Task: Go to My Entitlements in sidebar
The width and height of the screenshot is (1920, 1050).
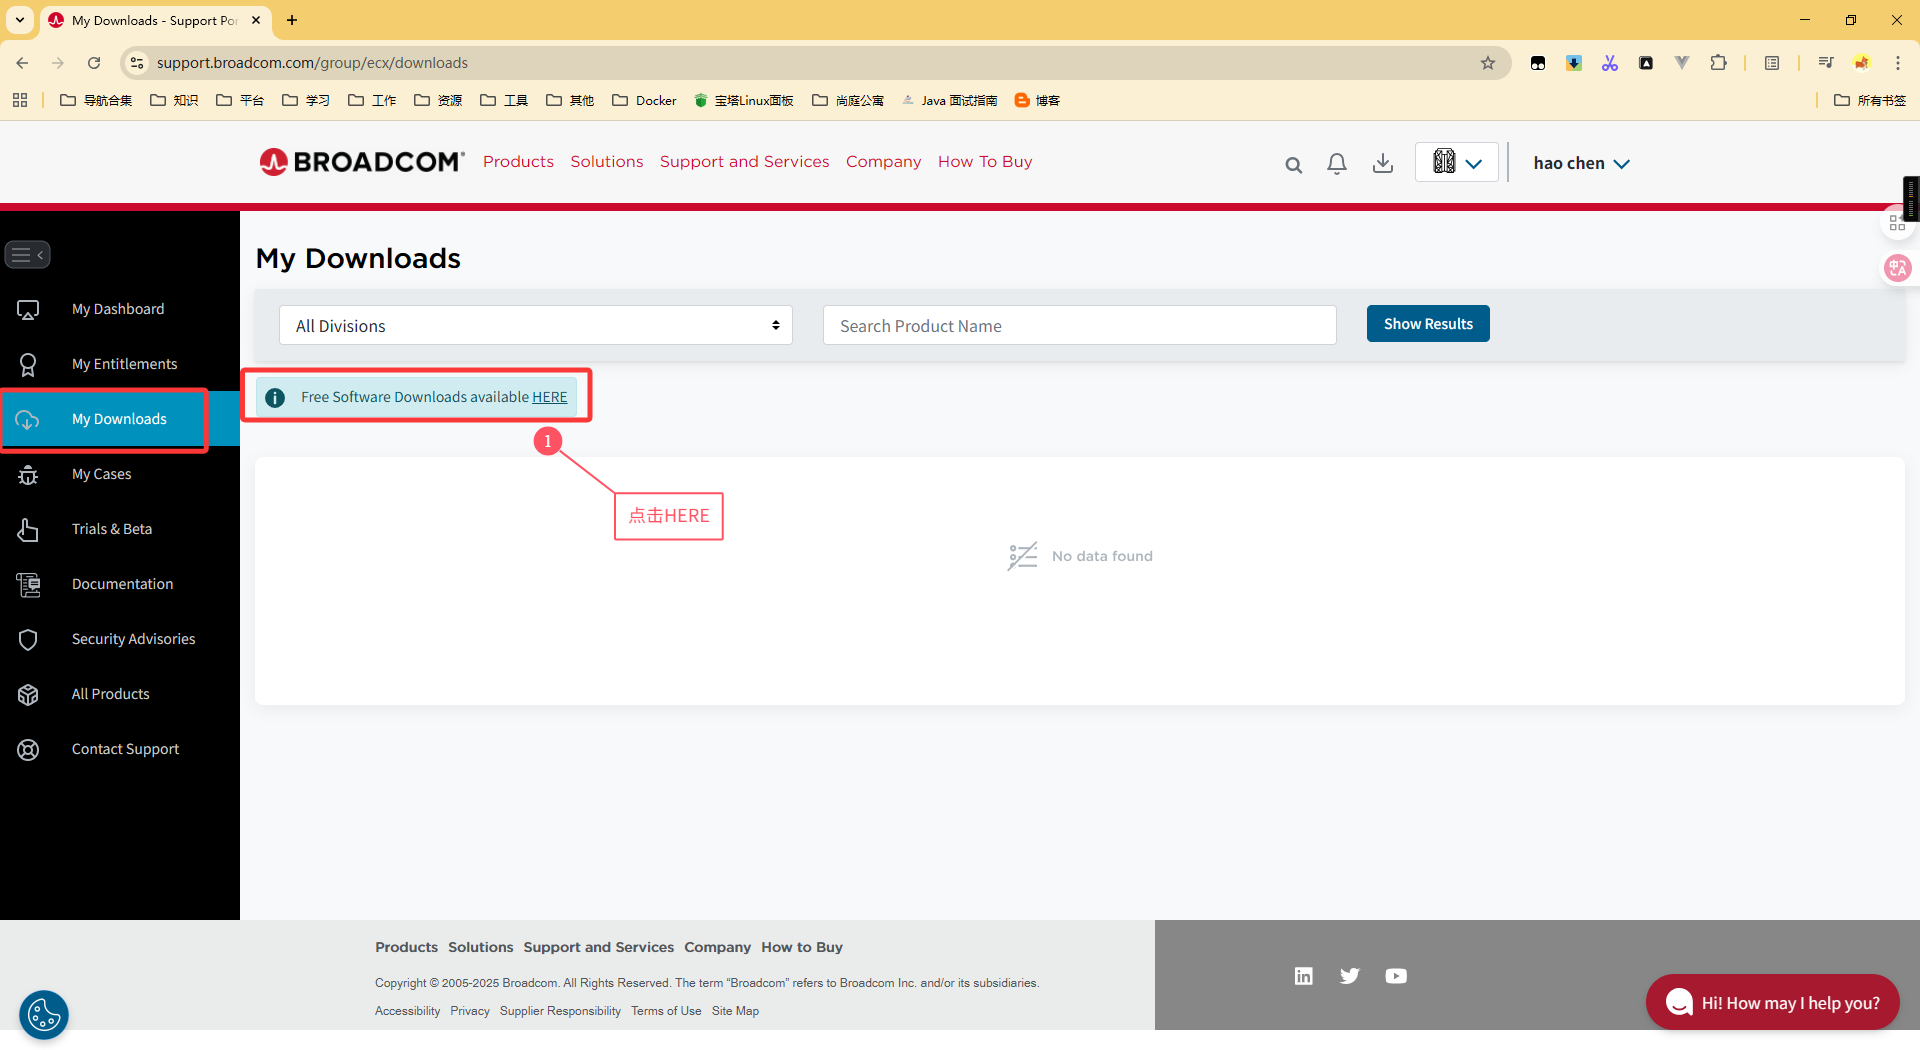Action: pyautogui.click(x=124, y=364)
